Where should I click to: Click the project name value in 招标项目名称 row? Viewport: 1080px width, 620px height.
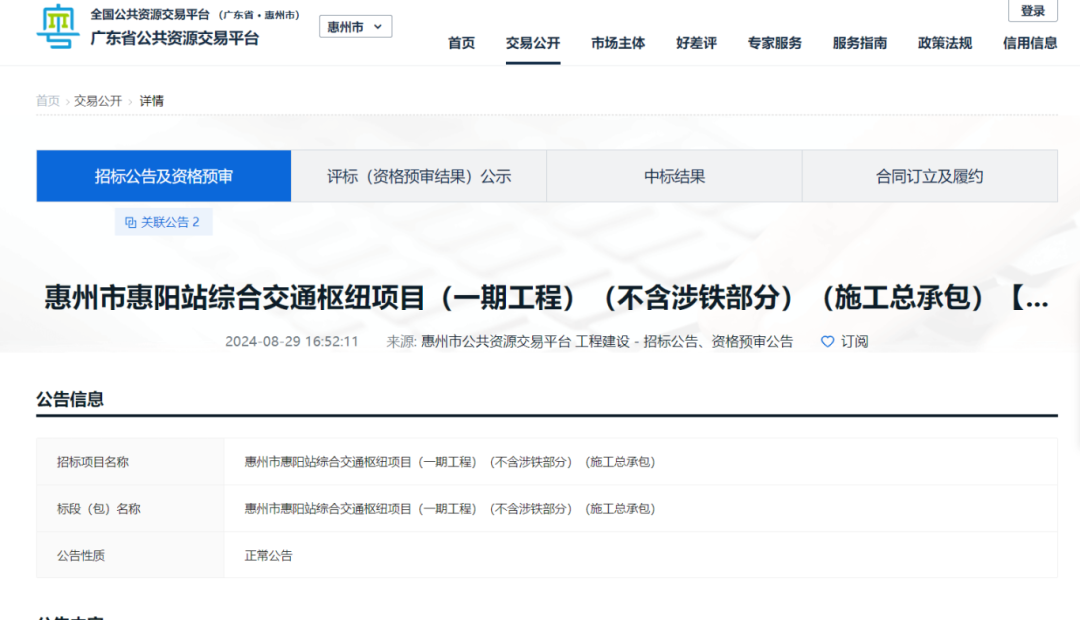450,462
